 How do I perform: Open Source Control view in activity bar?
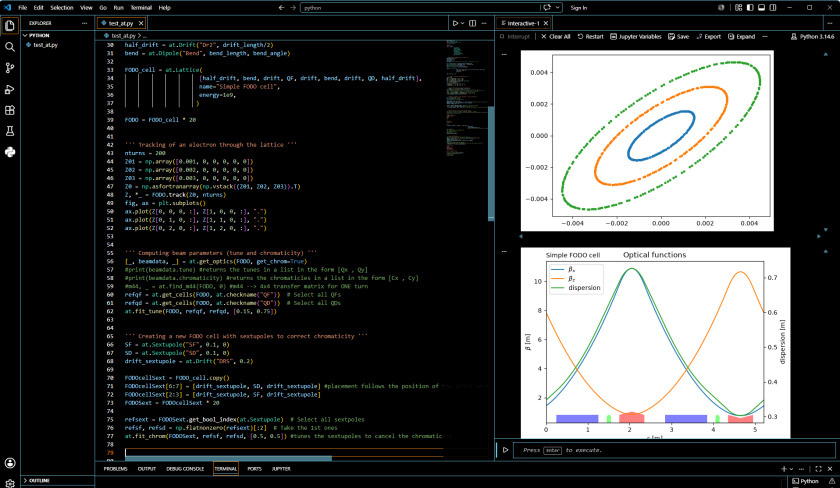point(10,68)
